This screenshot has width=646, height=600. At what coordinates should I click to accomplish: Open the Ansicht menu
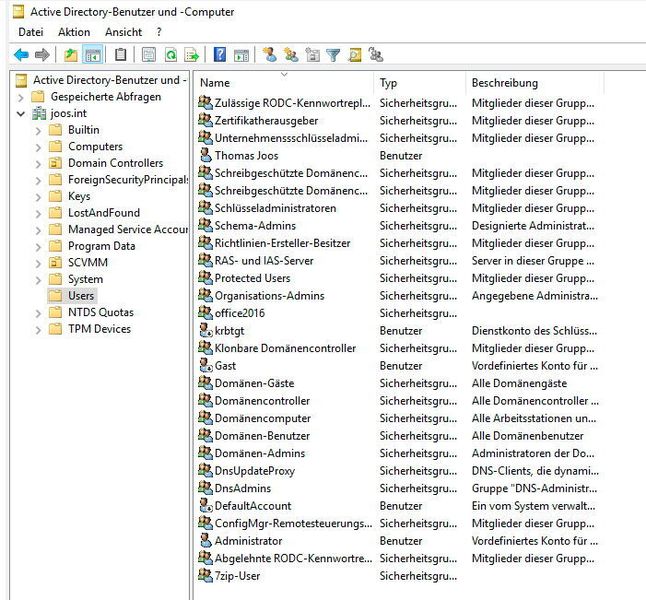pyautogui.click(x=124, y=32)
